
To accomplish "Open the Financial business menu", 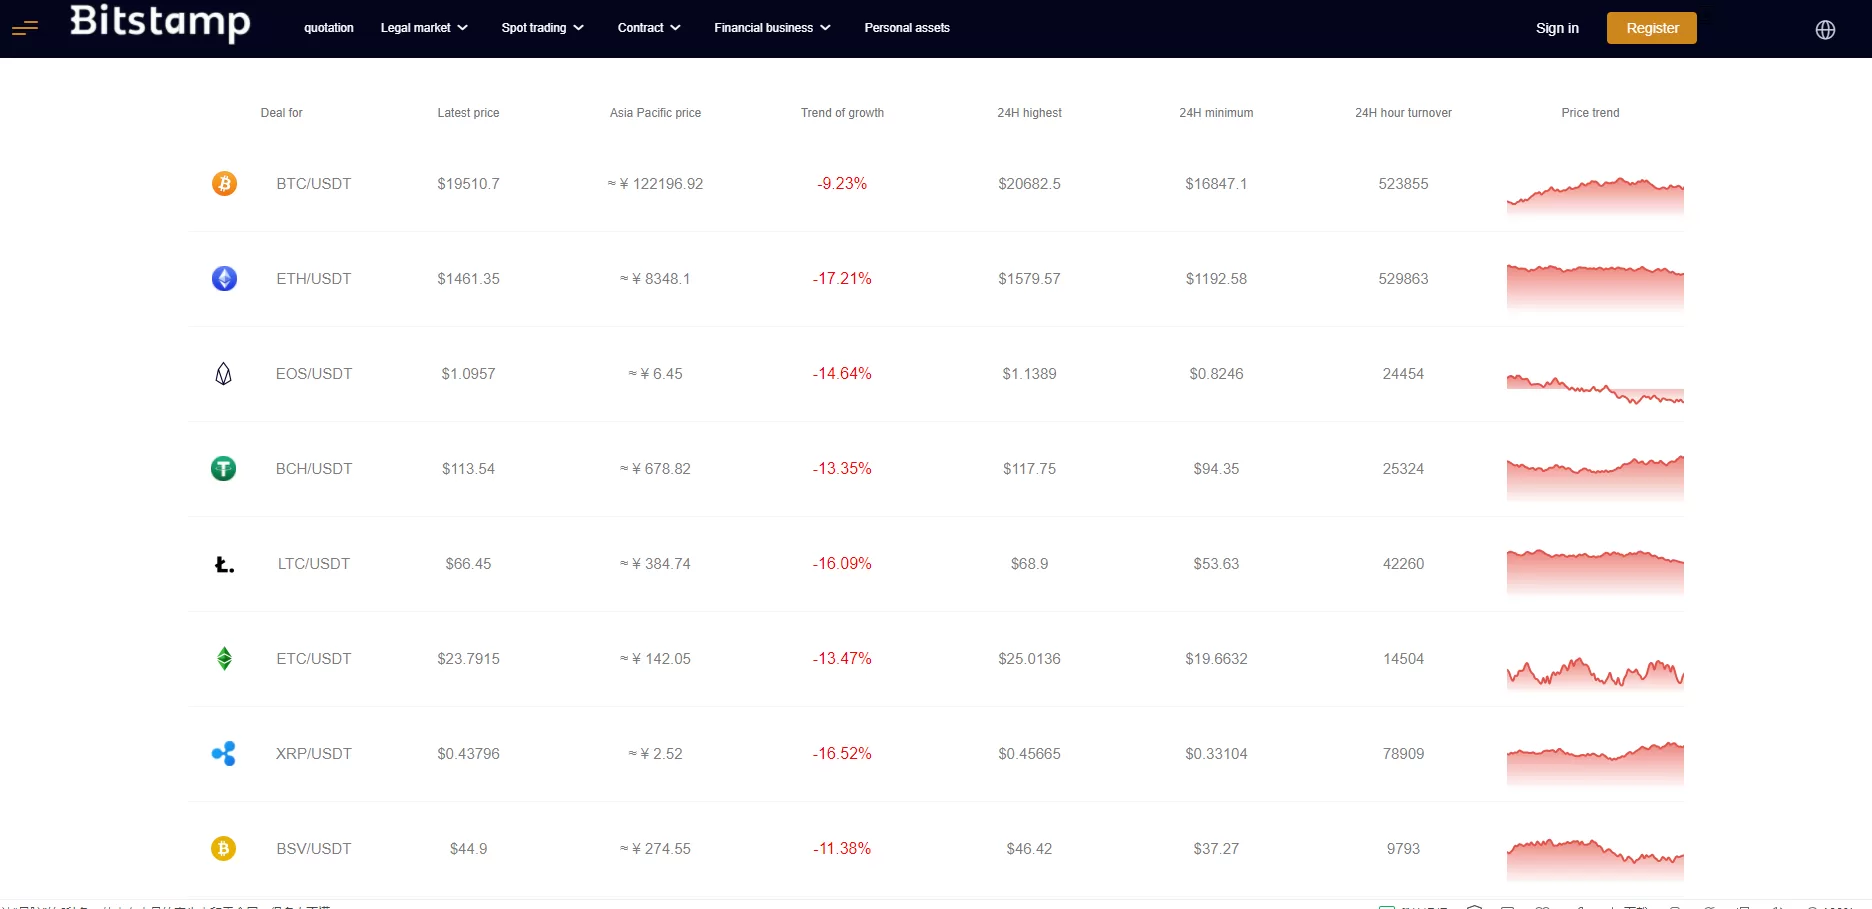I will coord(772,28).
